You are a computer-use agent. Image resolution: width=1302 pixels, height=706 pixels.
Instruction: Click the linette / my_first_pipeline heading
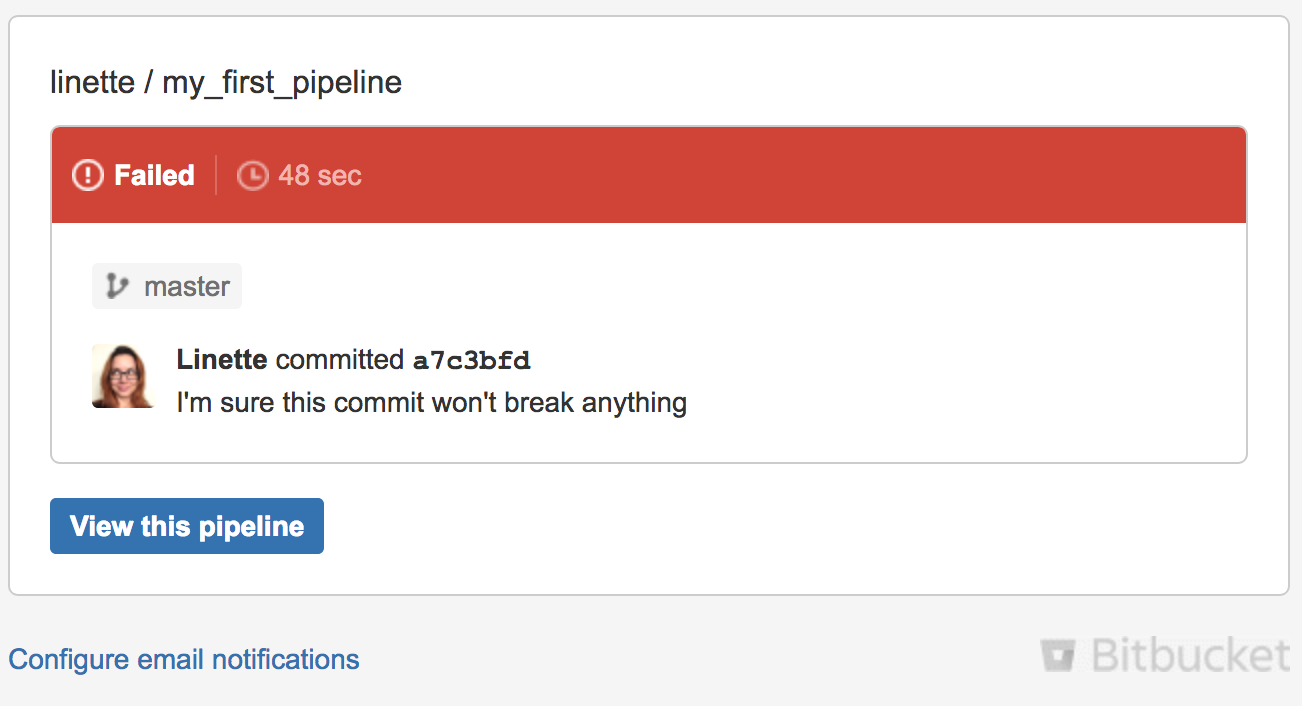pyautogui.click(x=226, y=82)
